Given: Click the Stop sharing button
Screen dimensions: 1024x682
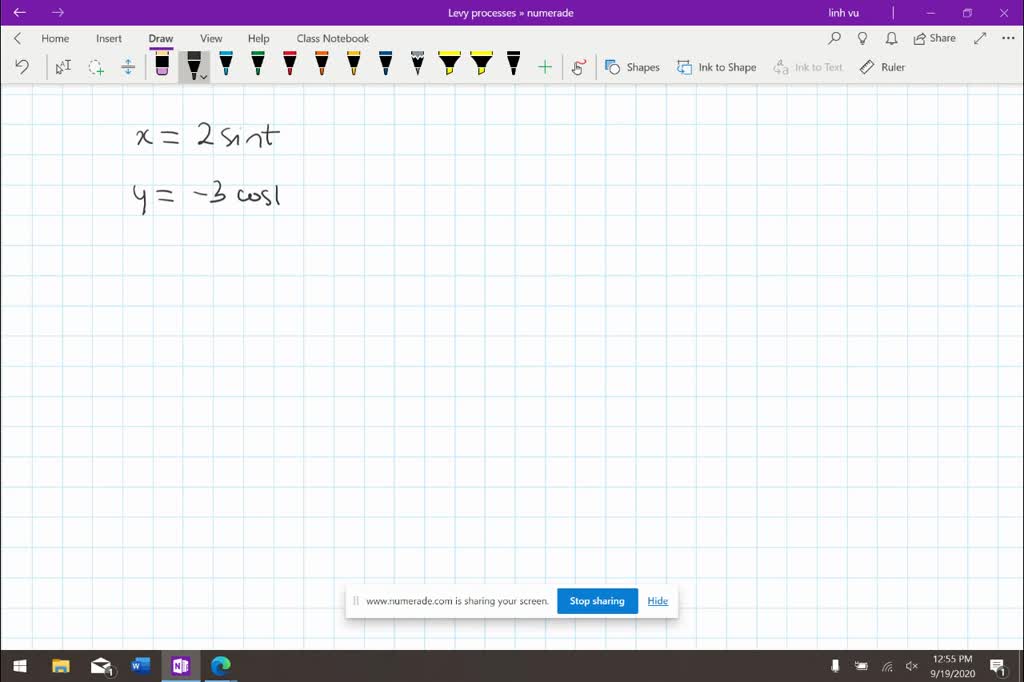Looking at the screenshot, I should click(x=597, y=601).
